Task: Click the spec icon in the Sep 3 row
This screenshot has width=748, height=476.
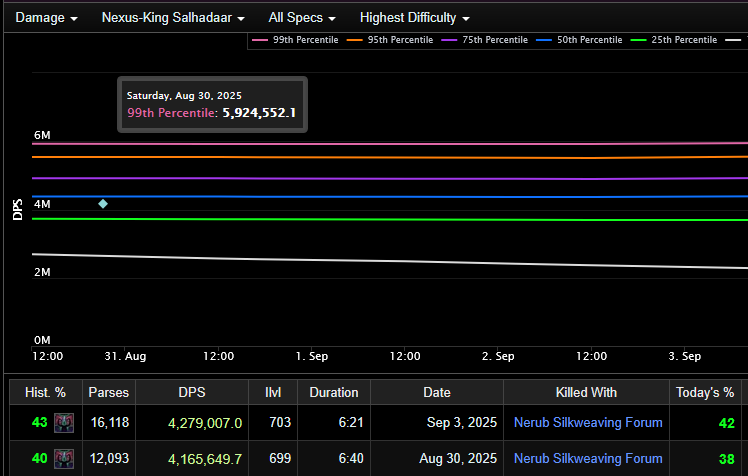Action: pos(64,423)
